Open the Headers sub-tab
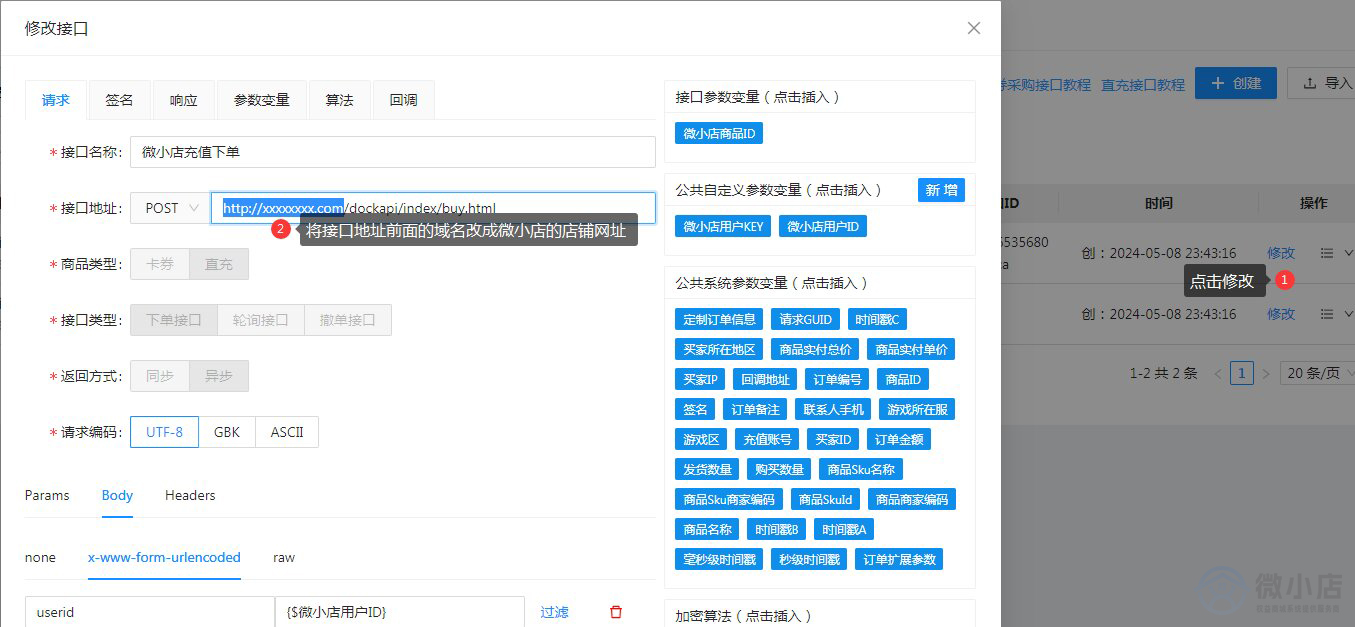This screenshot has width=1355, height=627. pos(190,495)
